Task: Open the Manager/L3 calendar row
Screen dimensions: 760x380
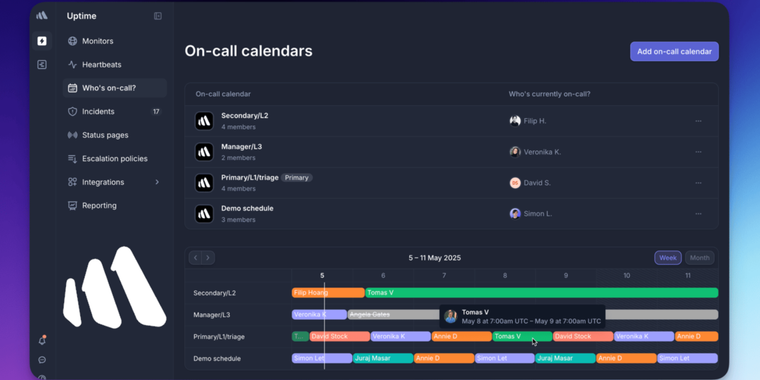Action: click(x=451, y=152)
